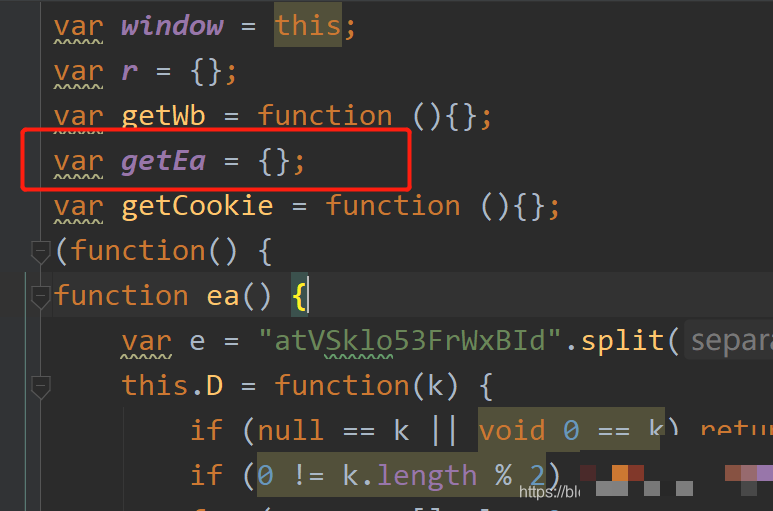Fold the "this.D = function(k)" block
This screenshot has height=511, width=773.
[x=40, y=385]
